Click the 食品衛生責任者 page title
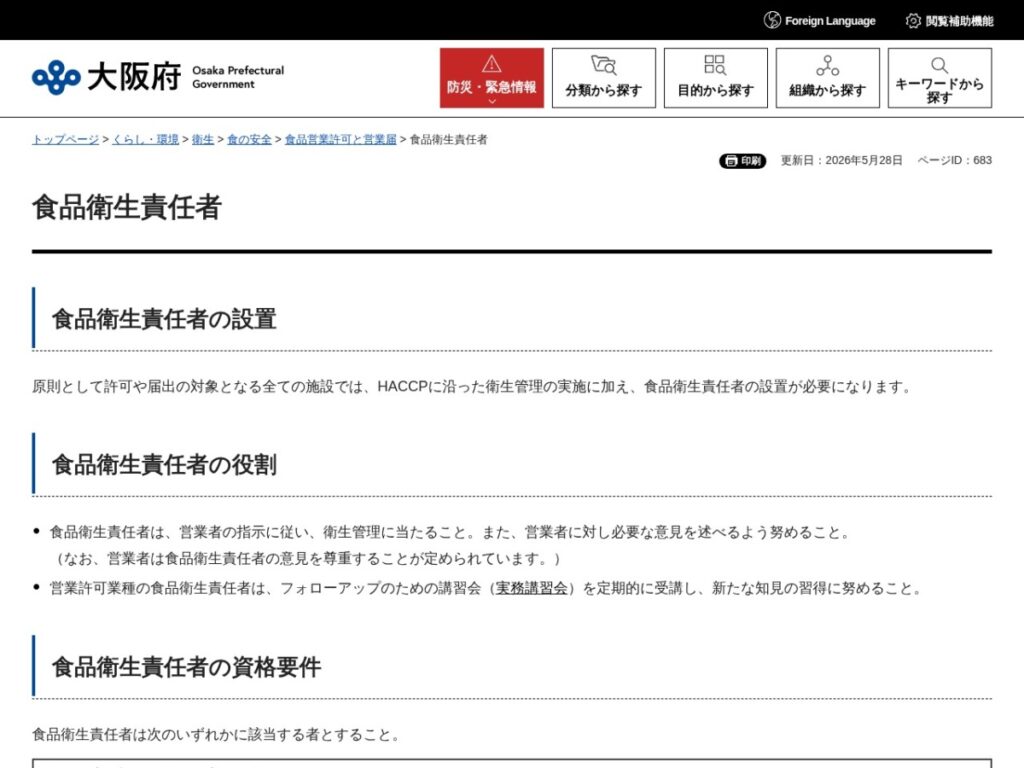Viewport: 1024px width, 768px height. pos(127,207)
